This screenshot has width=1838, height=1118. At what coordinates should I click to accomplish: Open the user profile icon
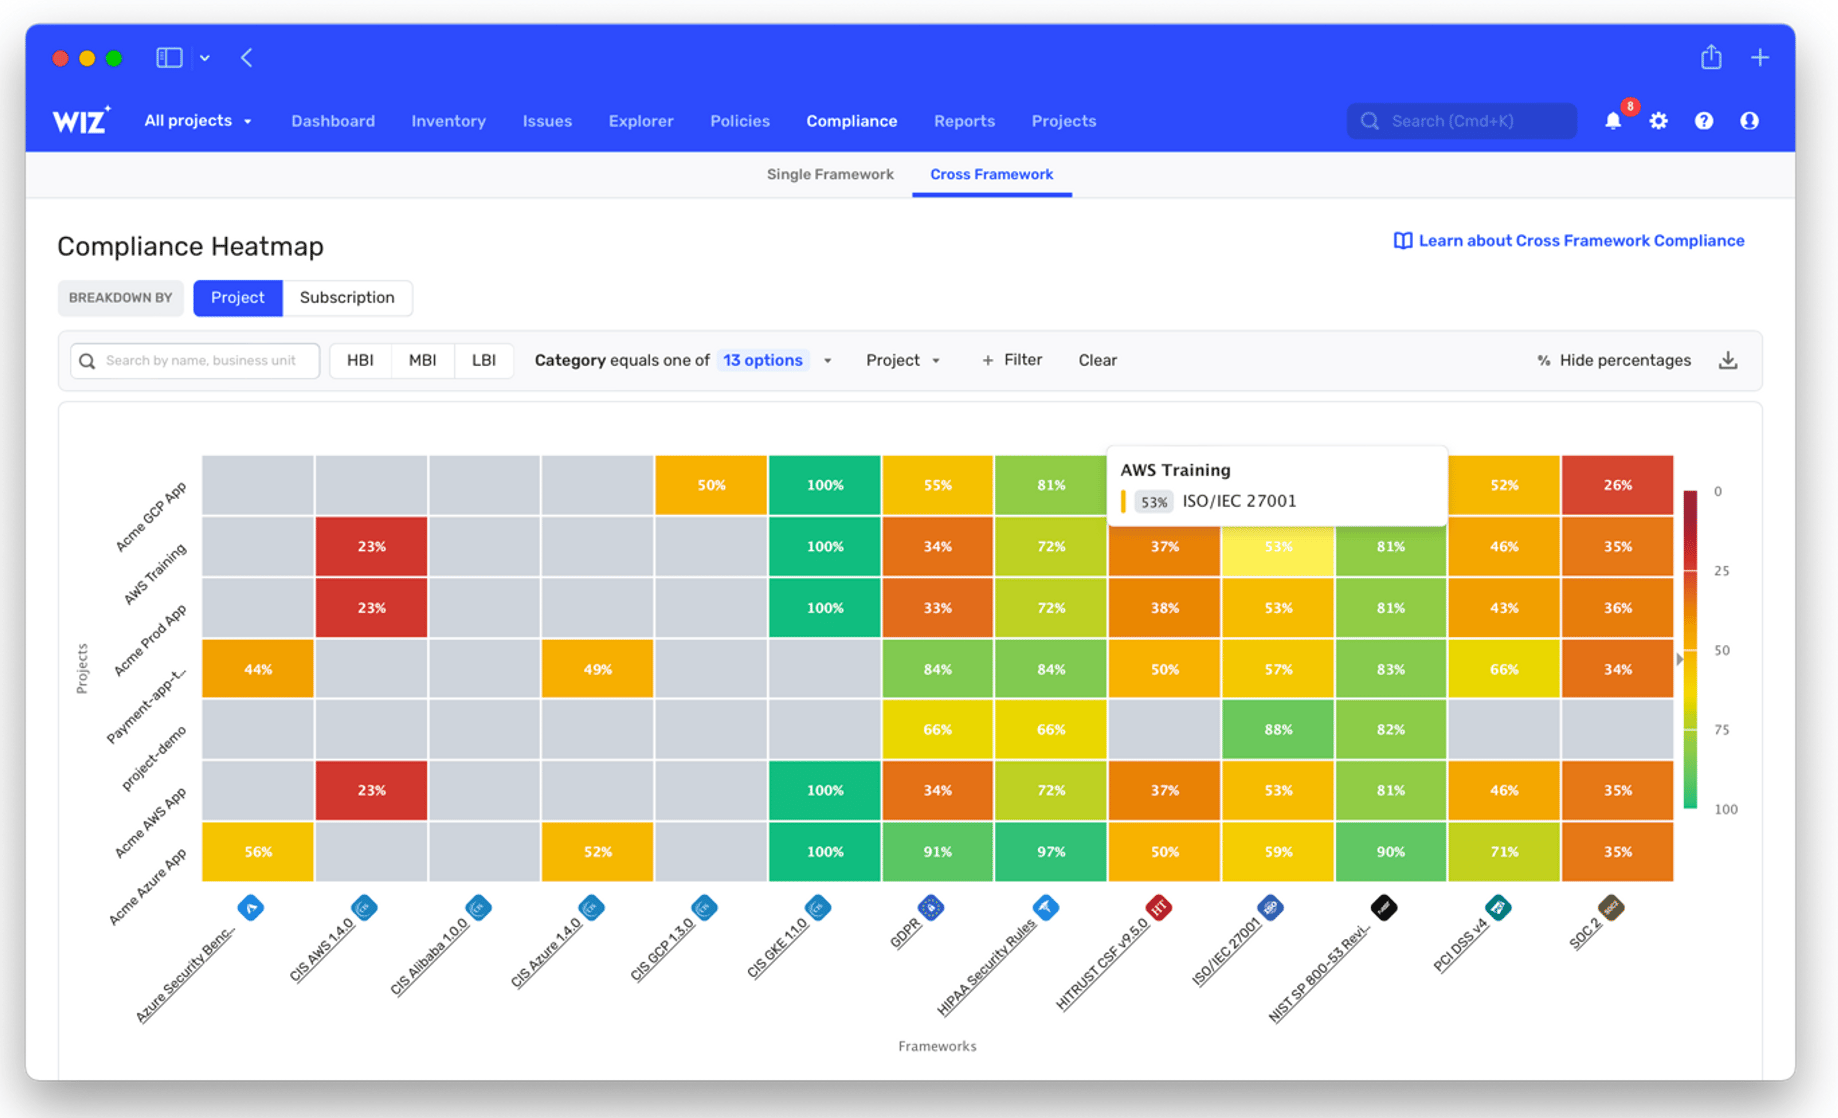[x=1749, y=121]
